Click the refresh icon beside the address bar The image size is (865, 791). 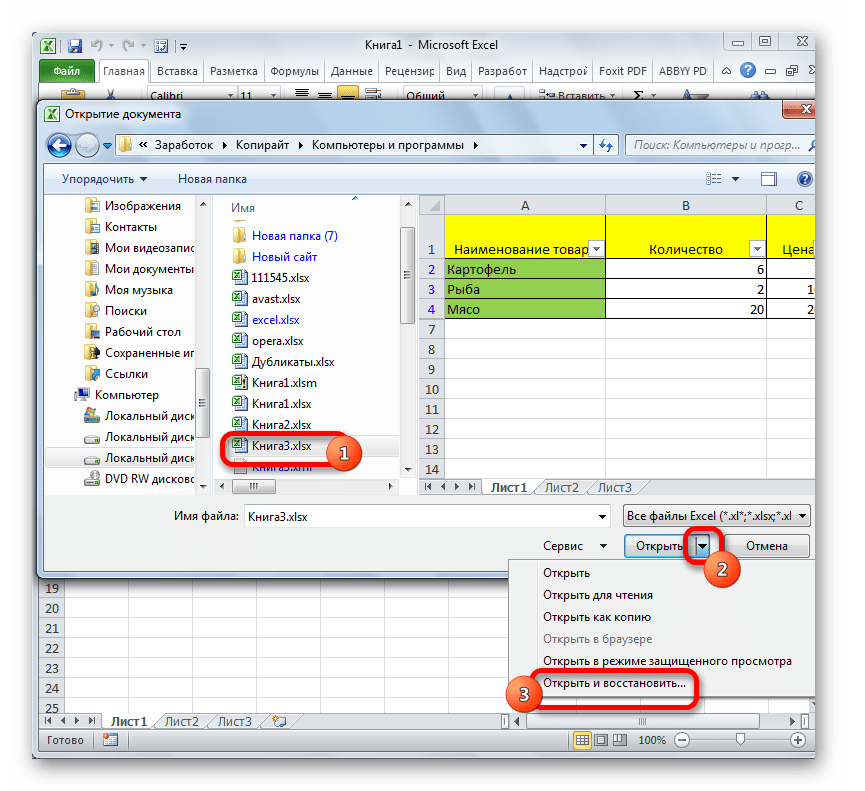[x=606, y=146]
